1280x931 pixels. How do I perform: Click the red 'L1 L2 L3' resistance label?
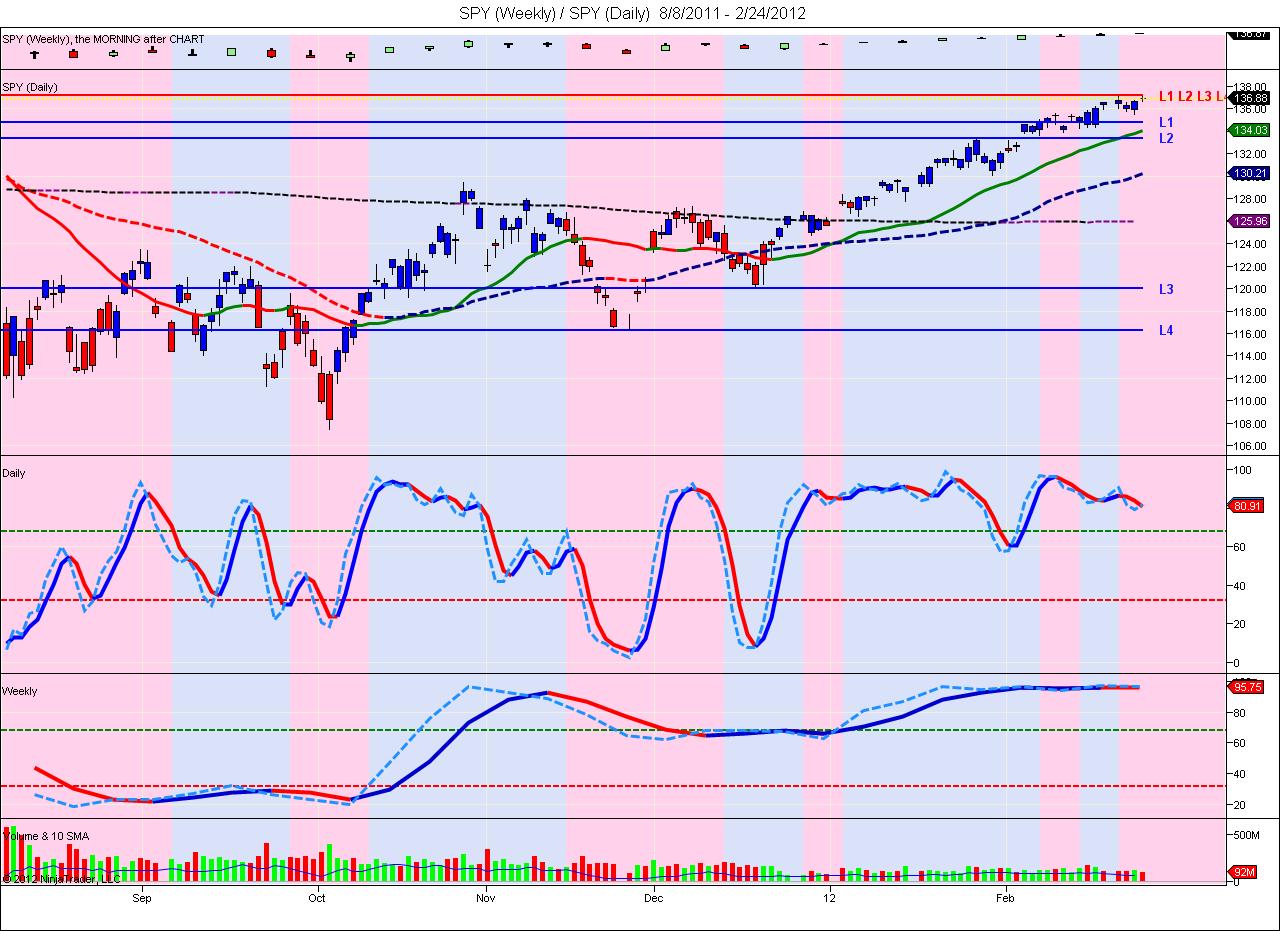1190,96
